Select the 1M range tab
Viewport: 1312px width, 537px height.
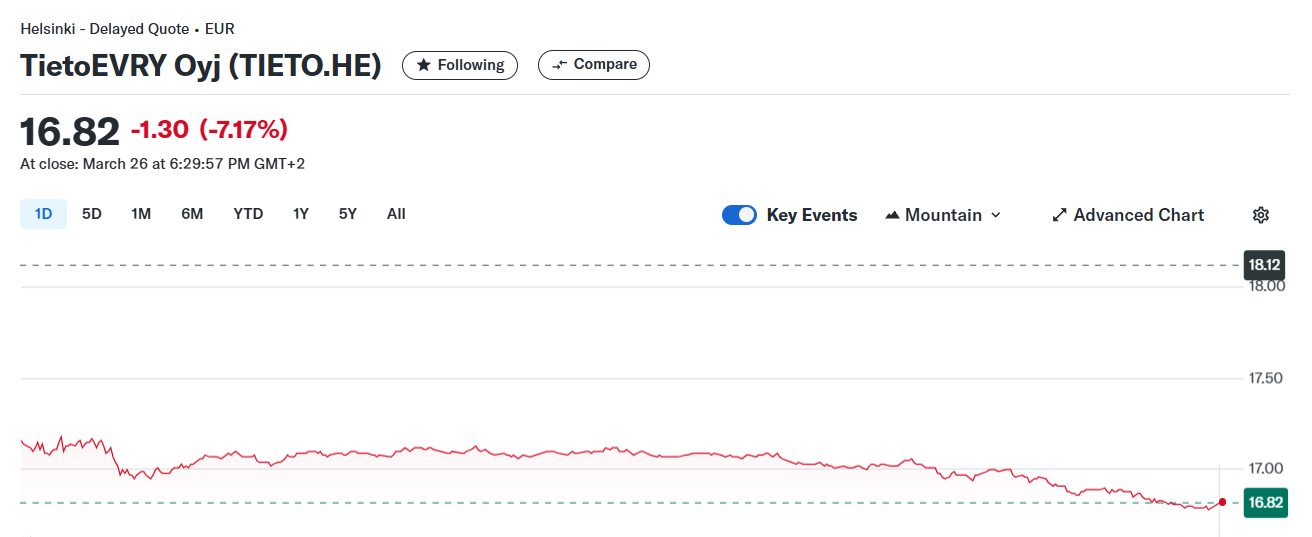pyautogui.click(x=141, y=214)
